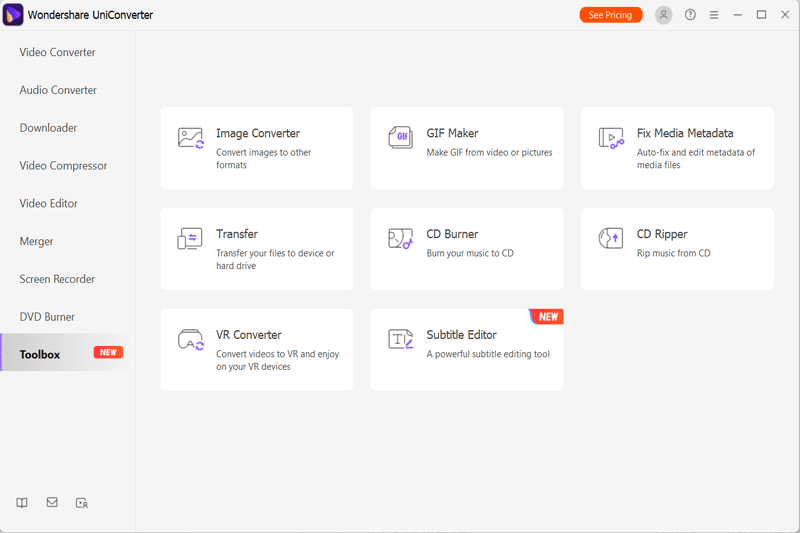Launch the CD Burner tool title
800x533 pixels.
pyautogui.click(x=452, y=234)
